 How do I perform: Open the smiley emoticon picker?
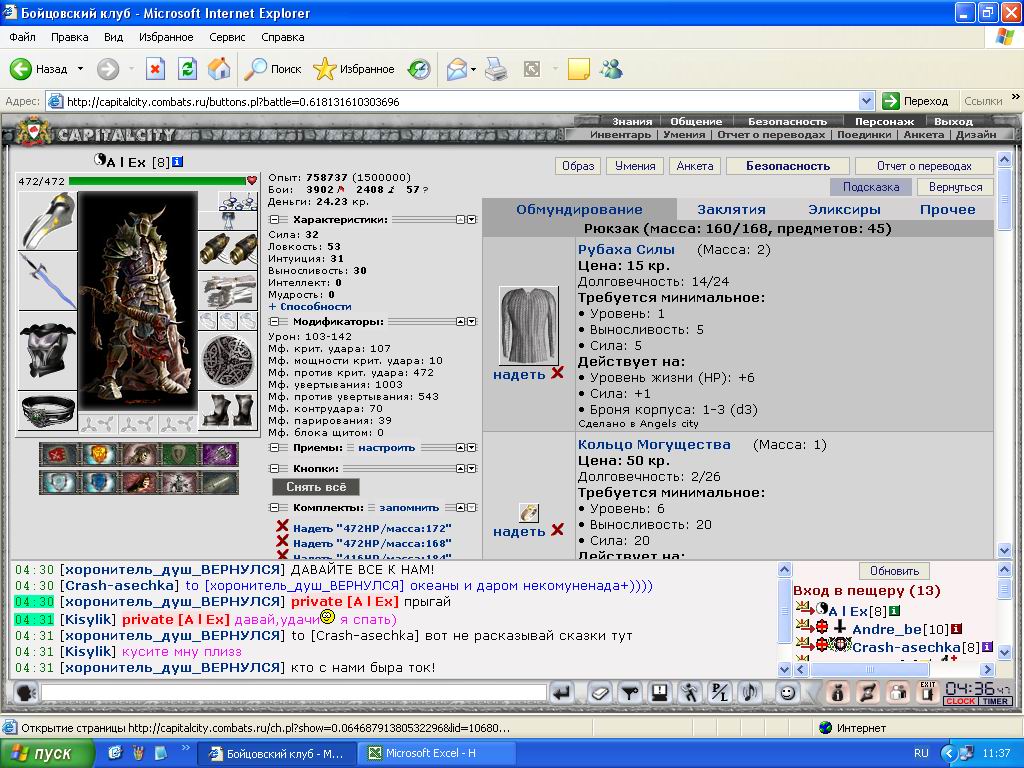[x=788, y=693]
